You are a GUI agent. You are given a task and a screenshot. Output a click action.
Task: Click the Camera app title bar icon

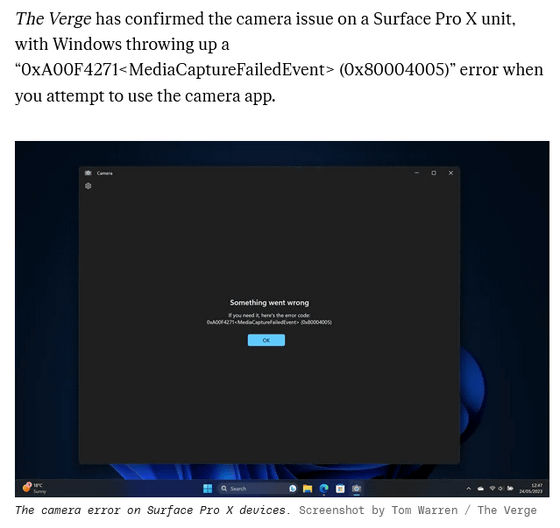tap(88, 173)
